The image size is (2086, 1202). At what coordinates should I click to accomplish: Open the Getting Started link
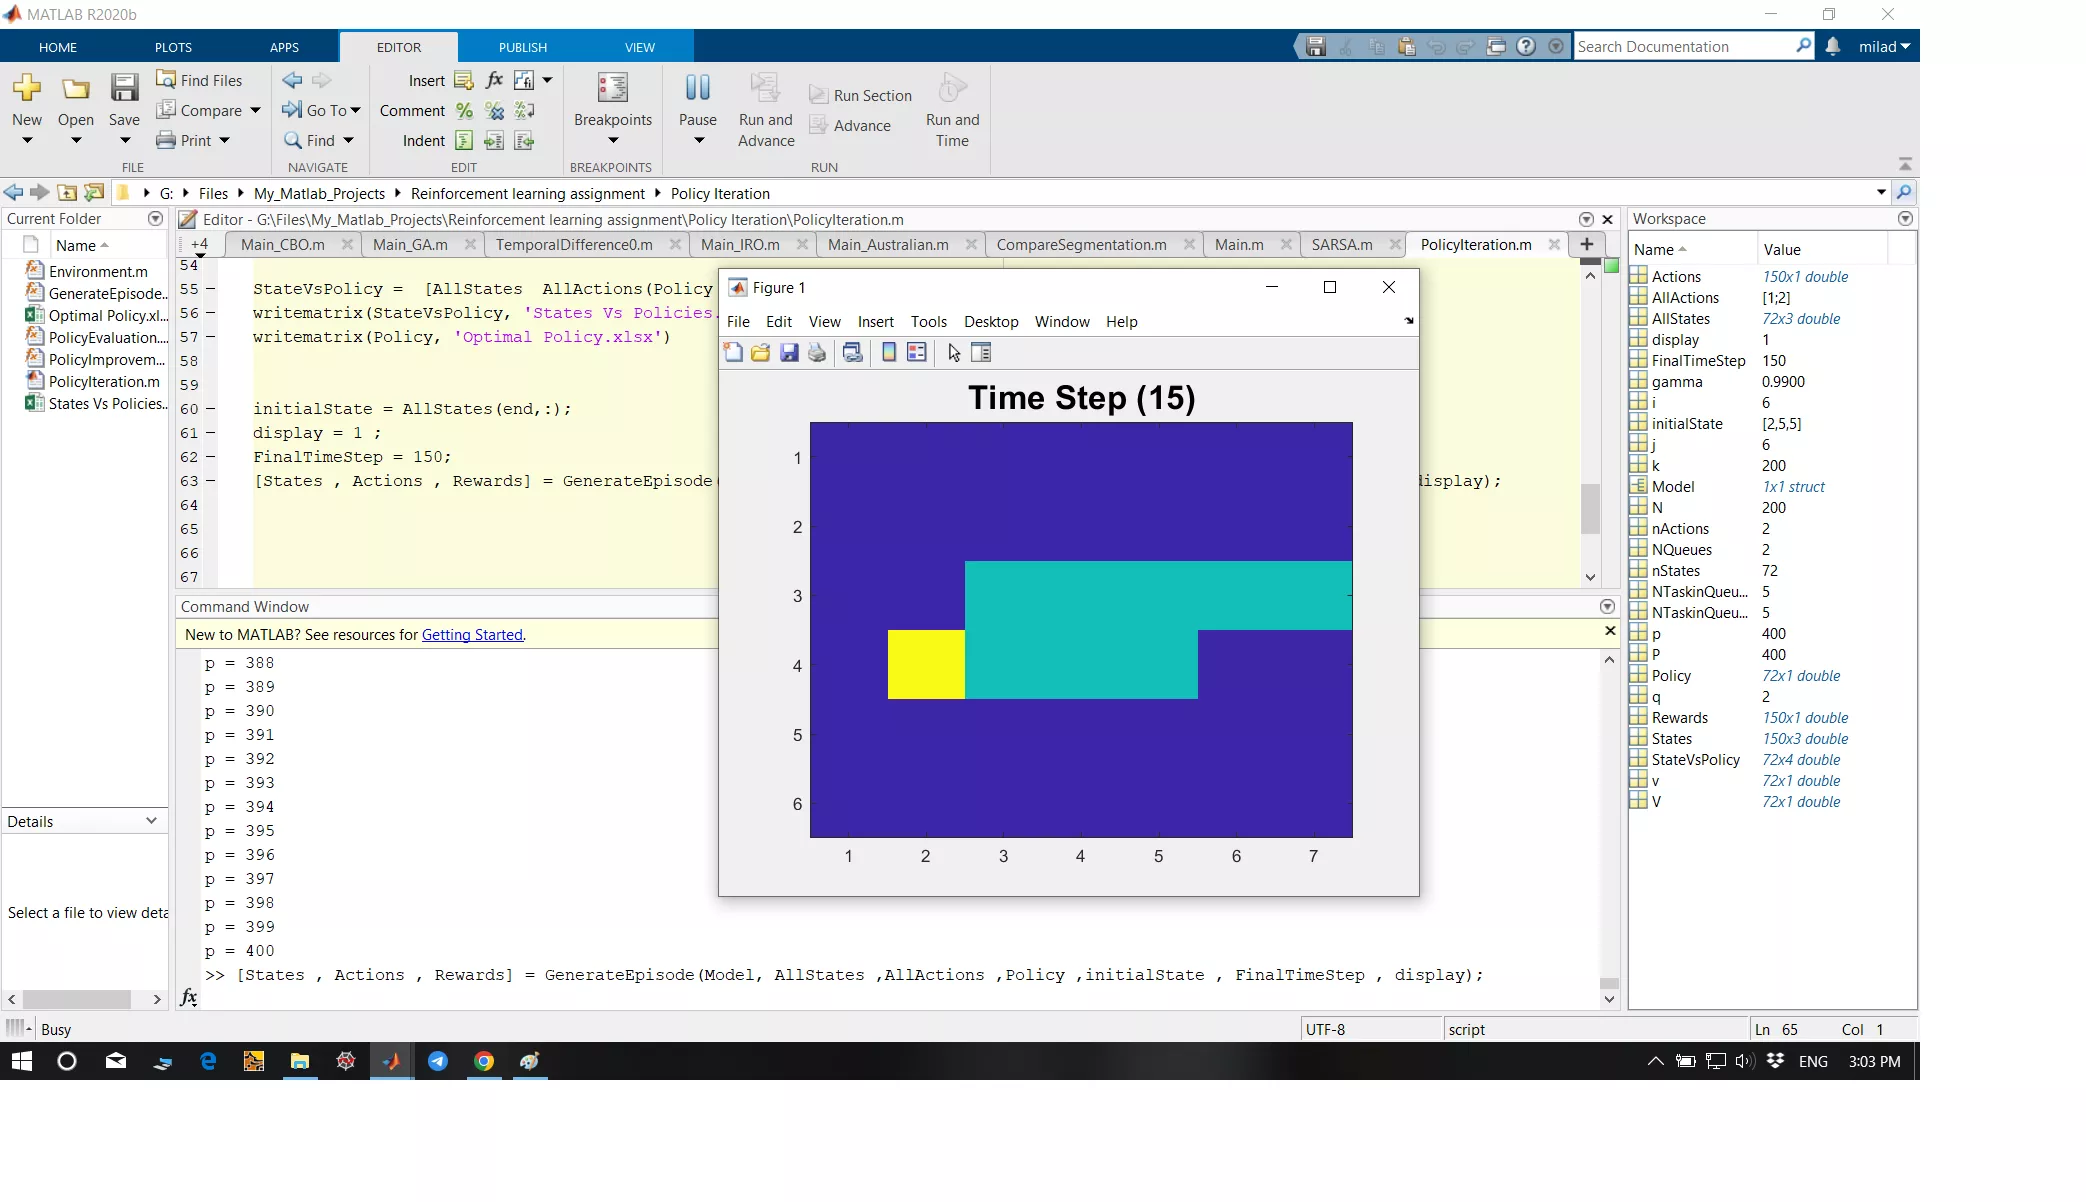coord(472,635)
